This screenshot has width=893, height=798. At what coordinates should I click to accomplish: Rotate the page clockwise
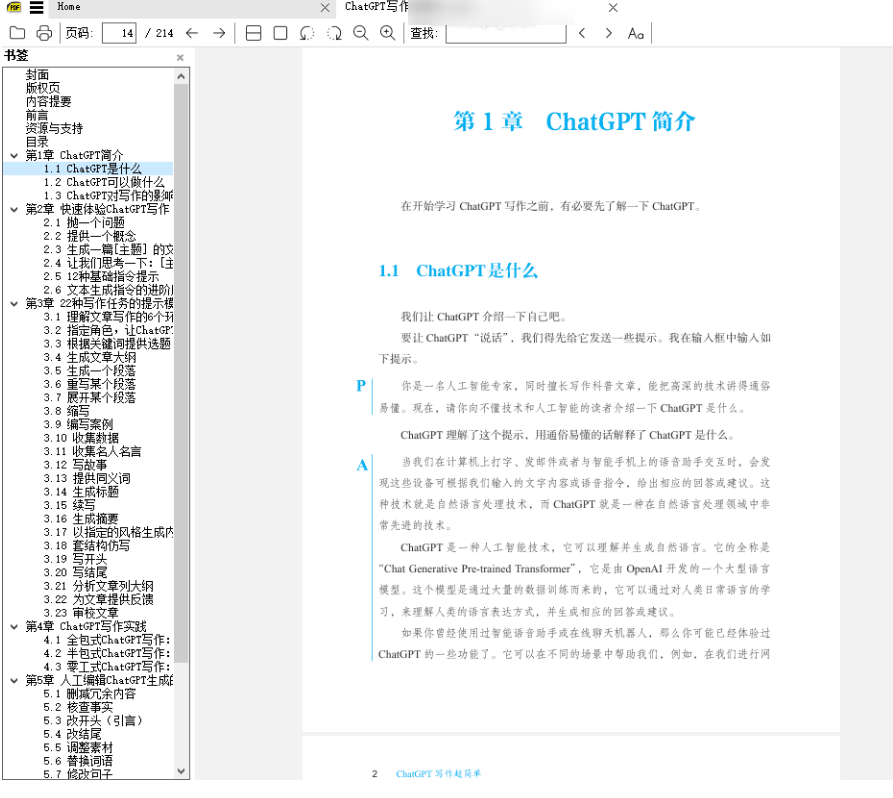pyautogui.click(x=334, y=33)
